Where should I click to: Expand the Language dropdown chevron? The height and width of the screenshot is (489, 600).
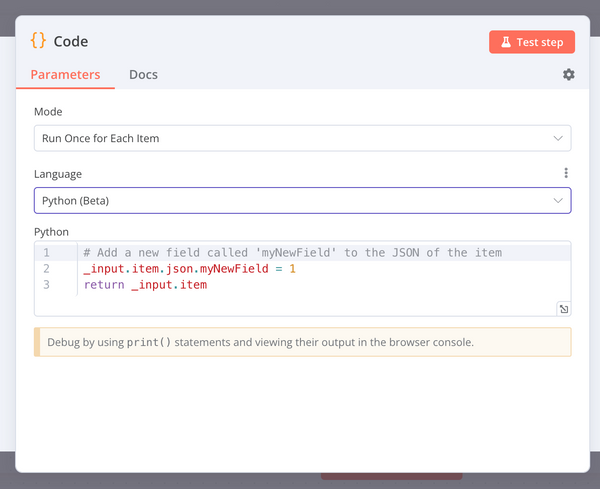coord(558,200)
